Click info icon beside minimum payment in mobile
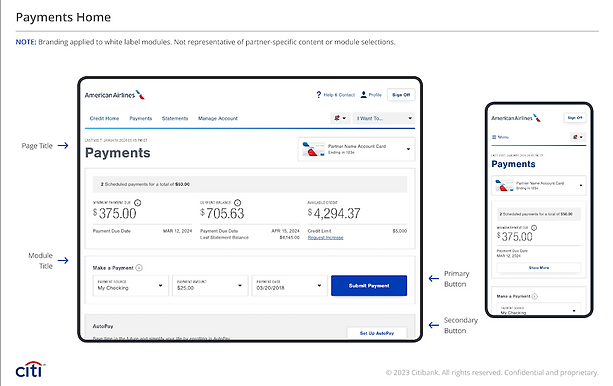 tap(534, 228)
